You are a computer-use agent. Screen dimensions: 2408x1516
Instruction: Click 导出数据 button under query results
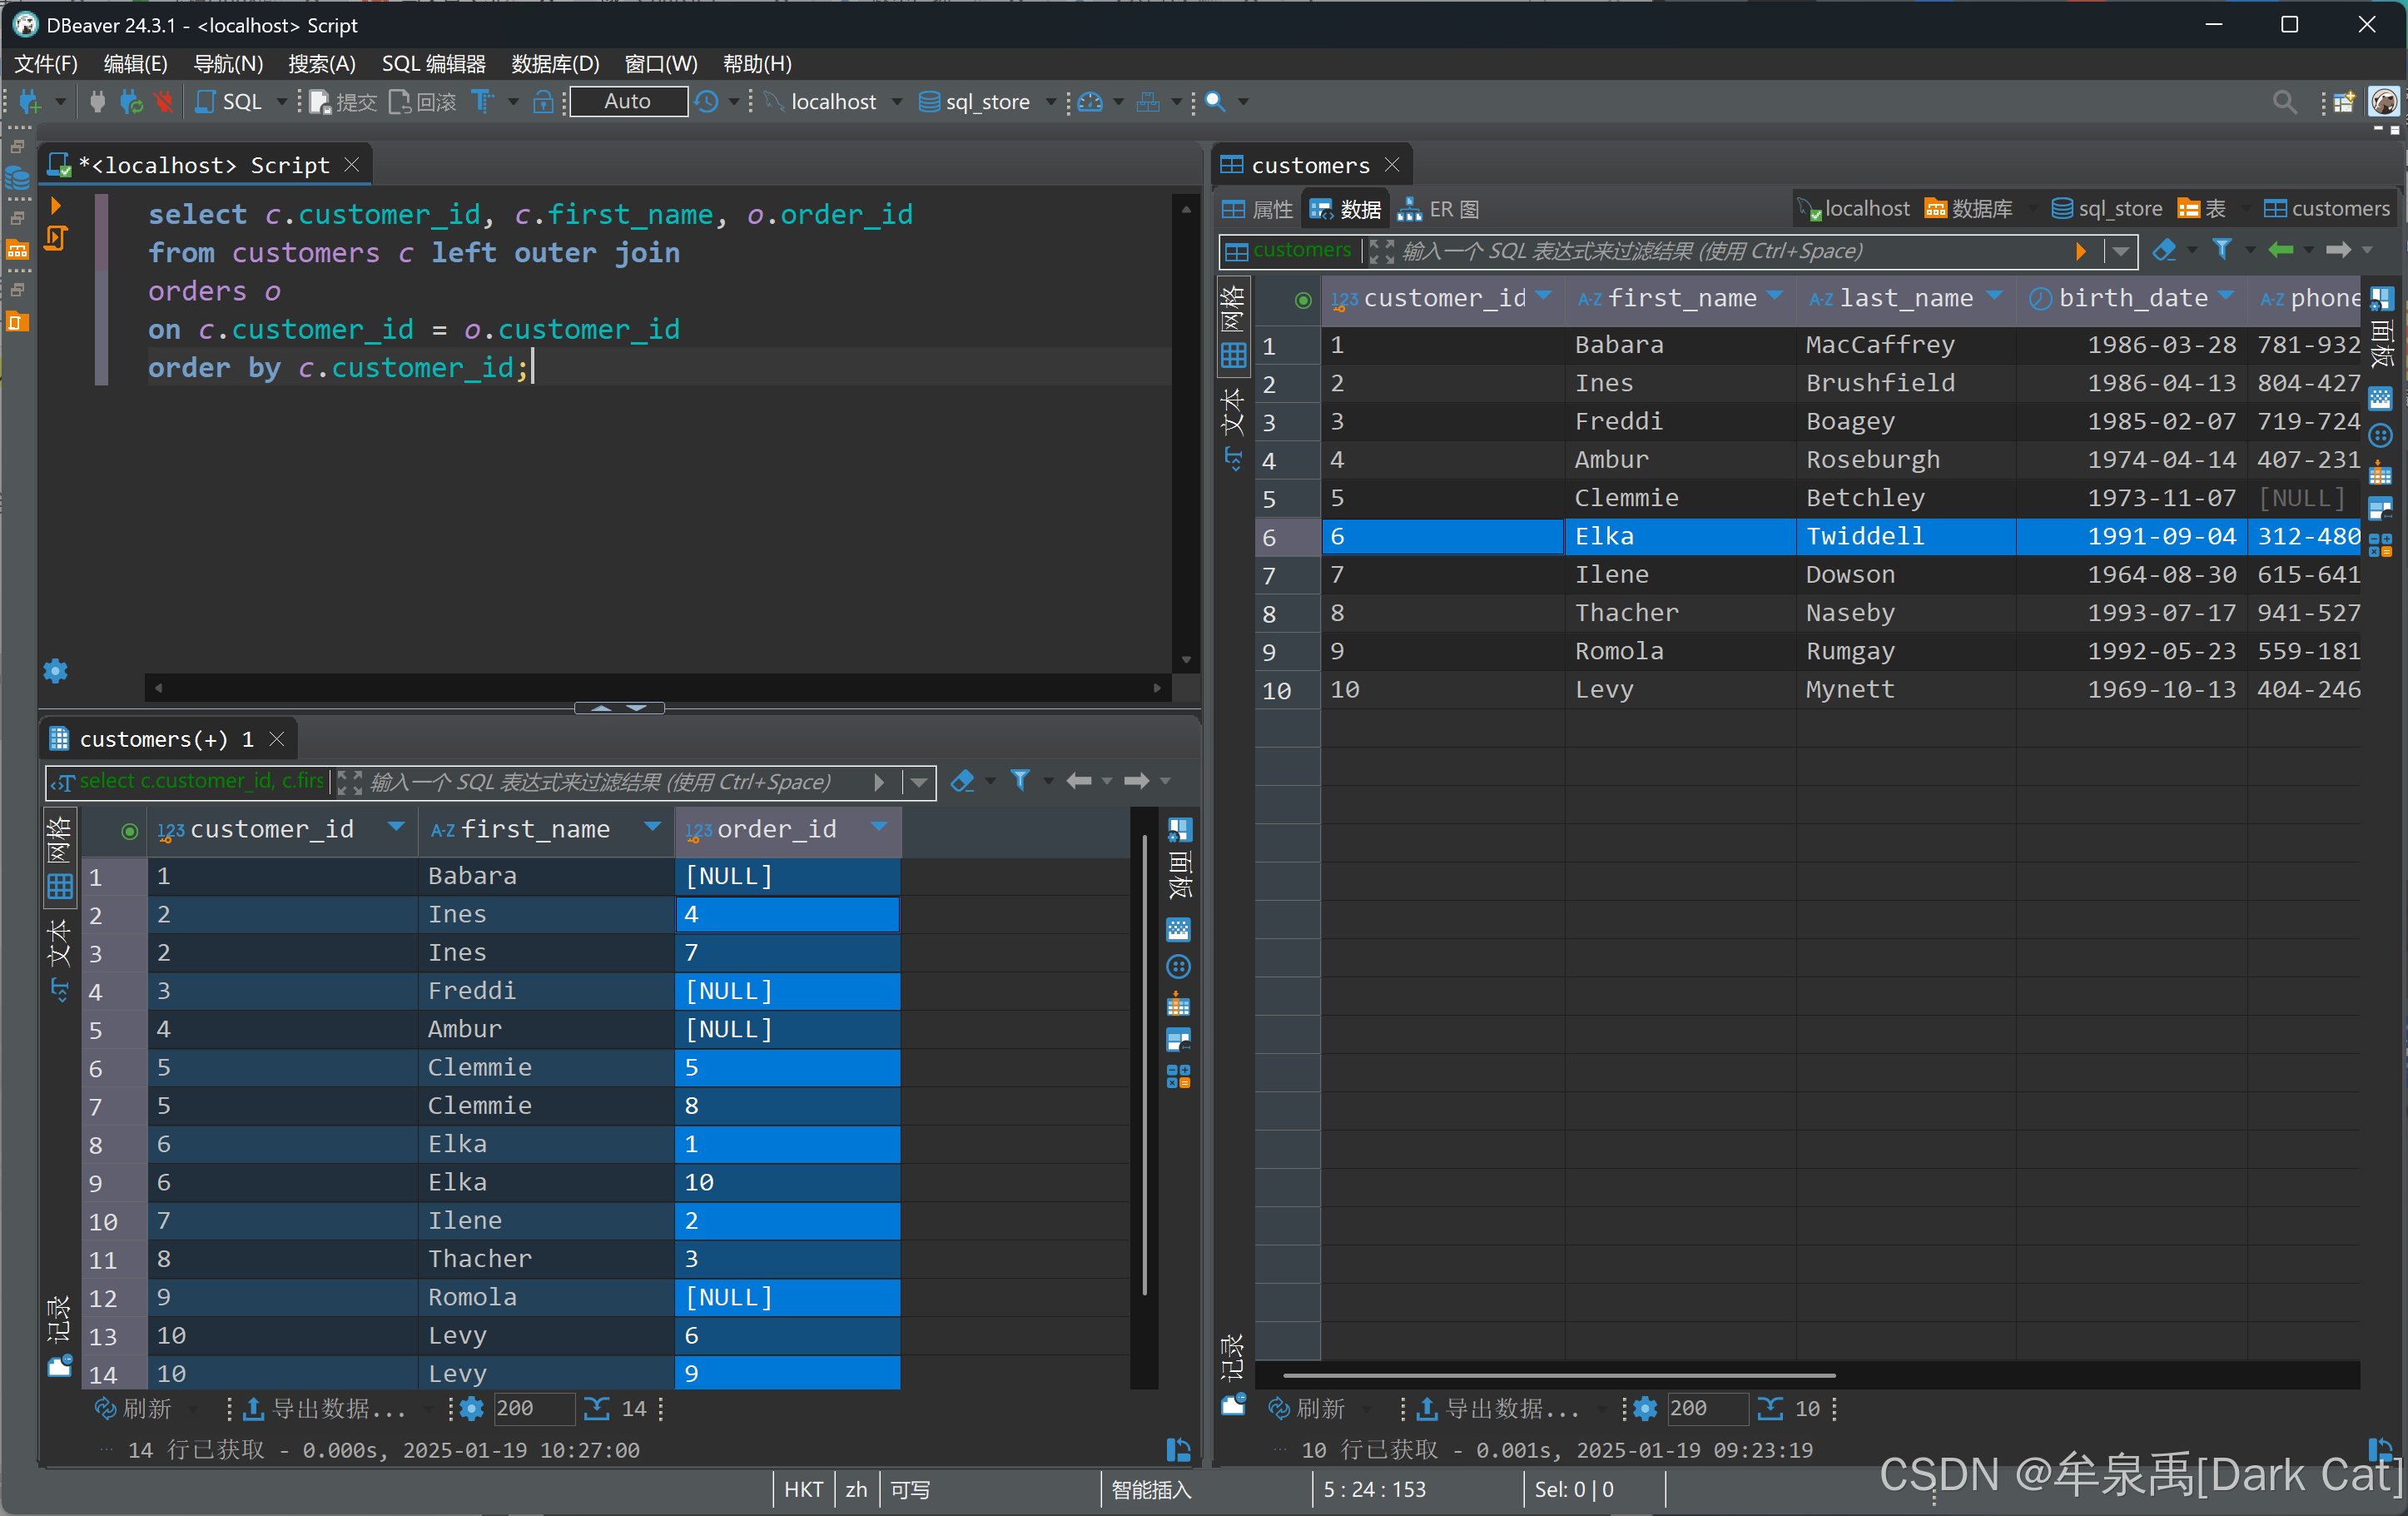(327, 1408)
